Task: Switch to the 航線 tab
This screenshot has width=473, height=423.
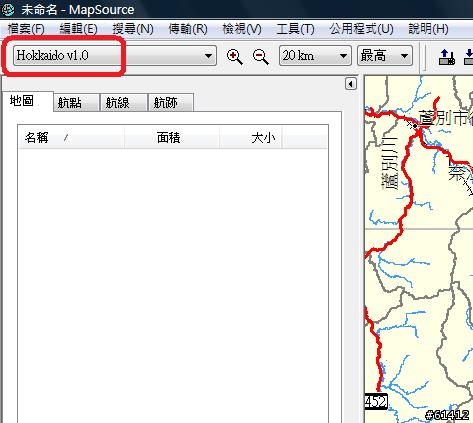Action: point(124,102)
